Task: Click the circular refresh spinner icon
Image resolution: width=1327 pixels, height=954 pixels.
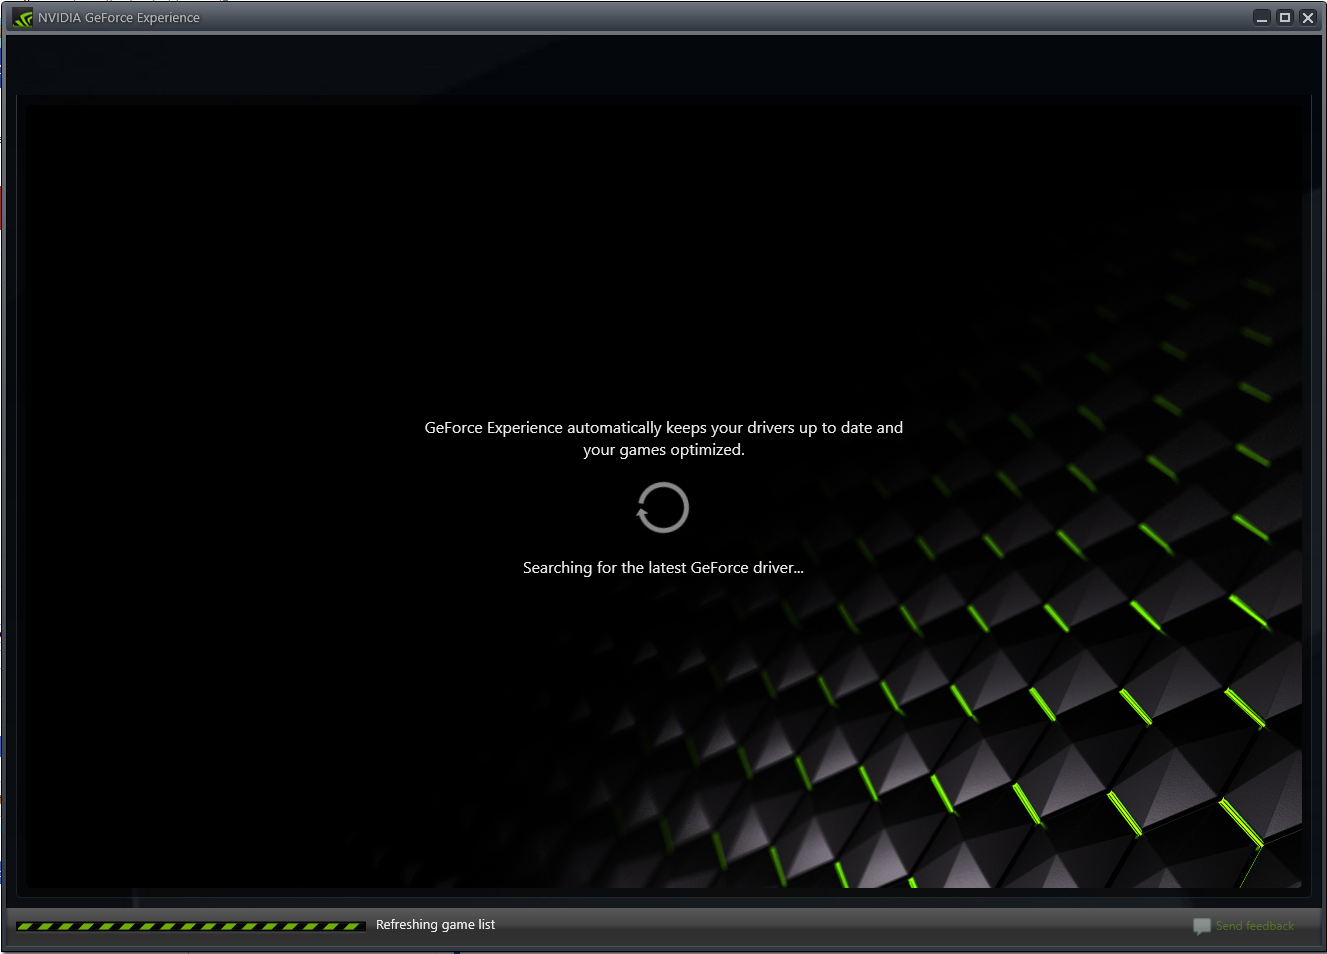Action: tap(663, 507)
